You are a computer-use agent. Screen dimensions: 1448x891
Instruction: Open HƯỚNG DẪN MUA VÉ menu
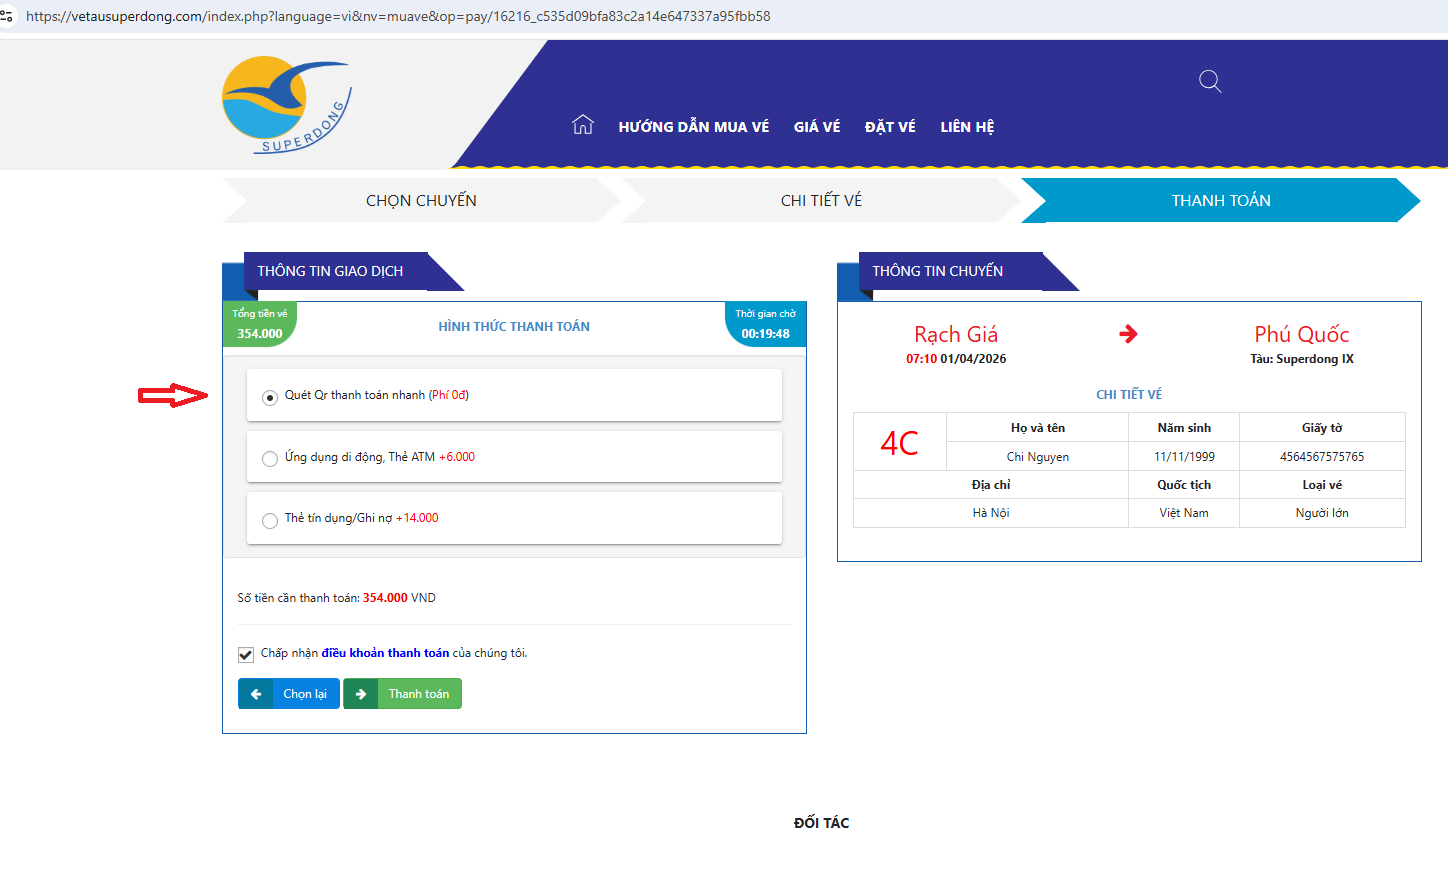point(693,127)
